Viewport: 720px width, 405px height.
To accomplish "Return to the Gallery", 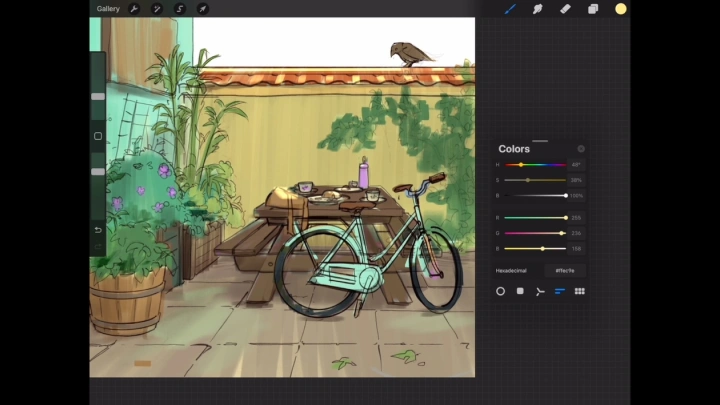I will pyautogui.click(x=108, y=9).
